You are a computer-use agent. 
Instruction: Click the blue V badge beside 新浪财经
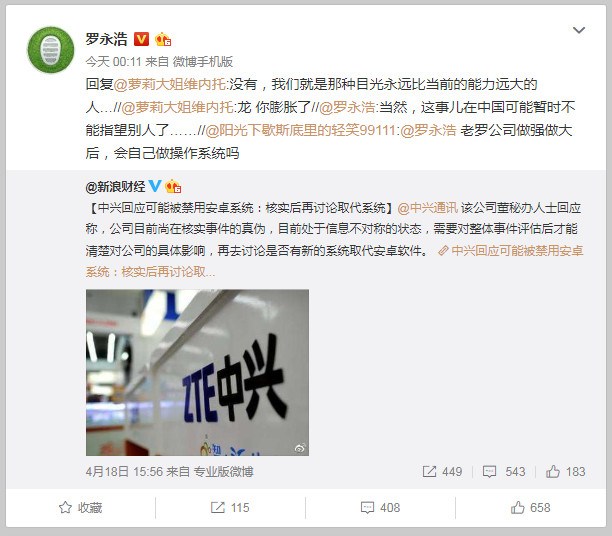coord(155,186)
